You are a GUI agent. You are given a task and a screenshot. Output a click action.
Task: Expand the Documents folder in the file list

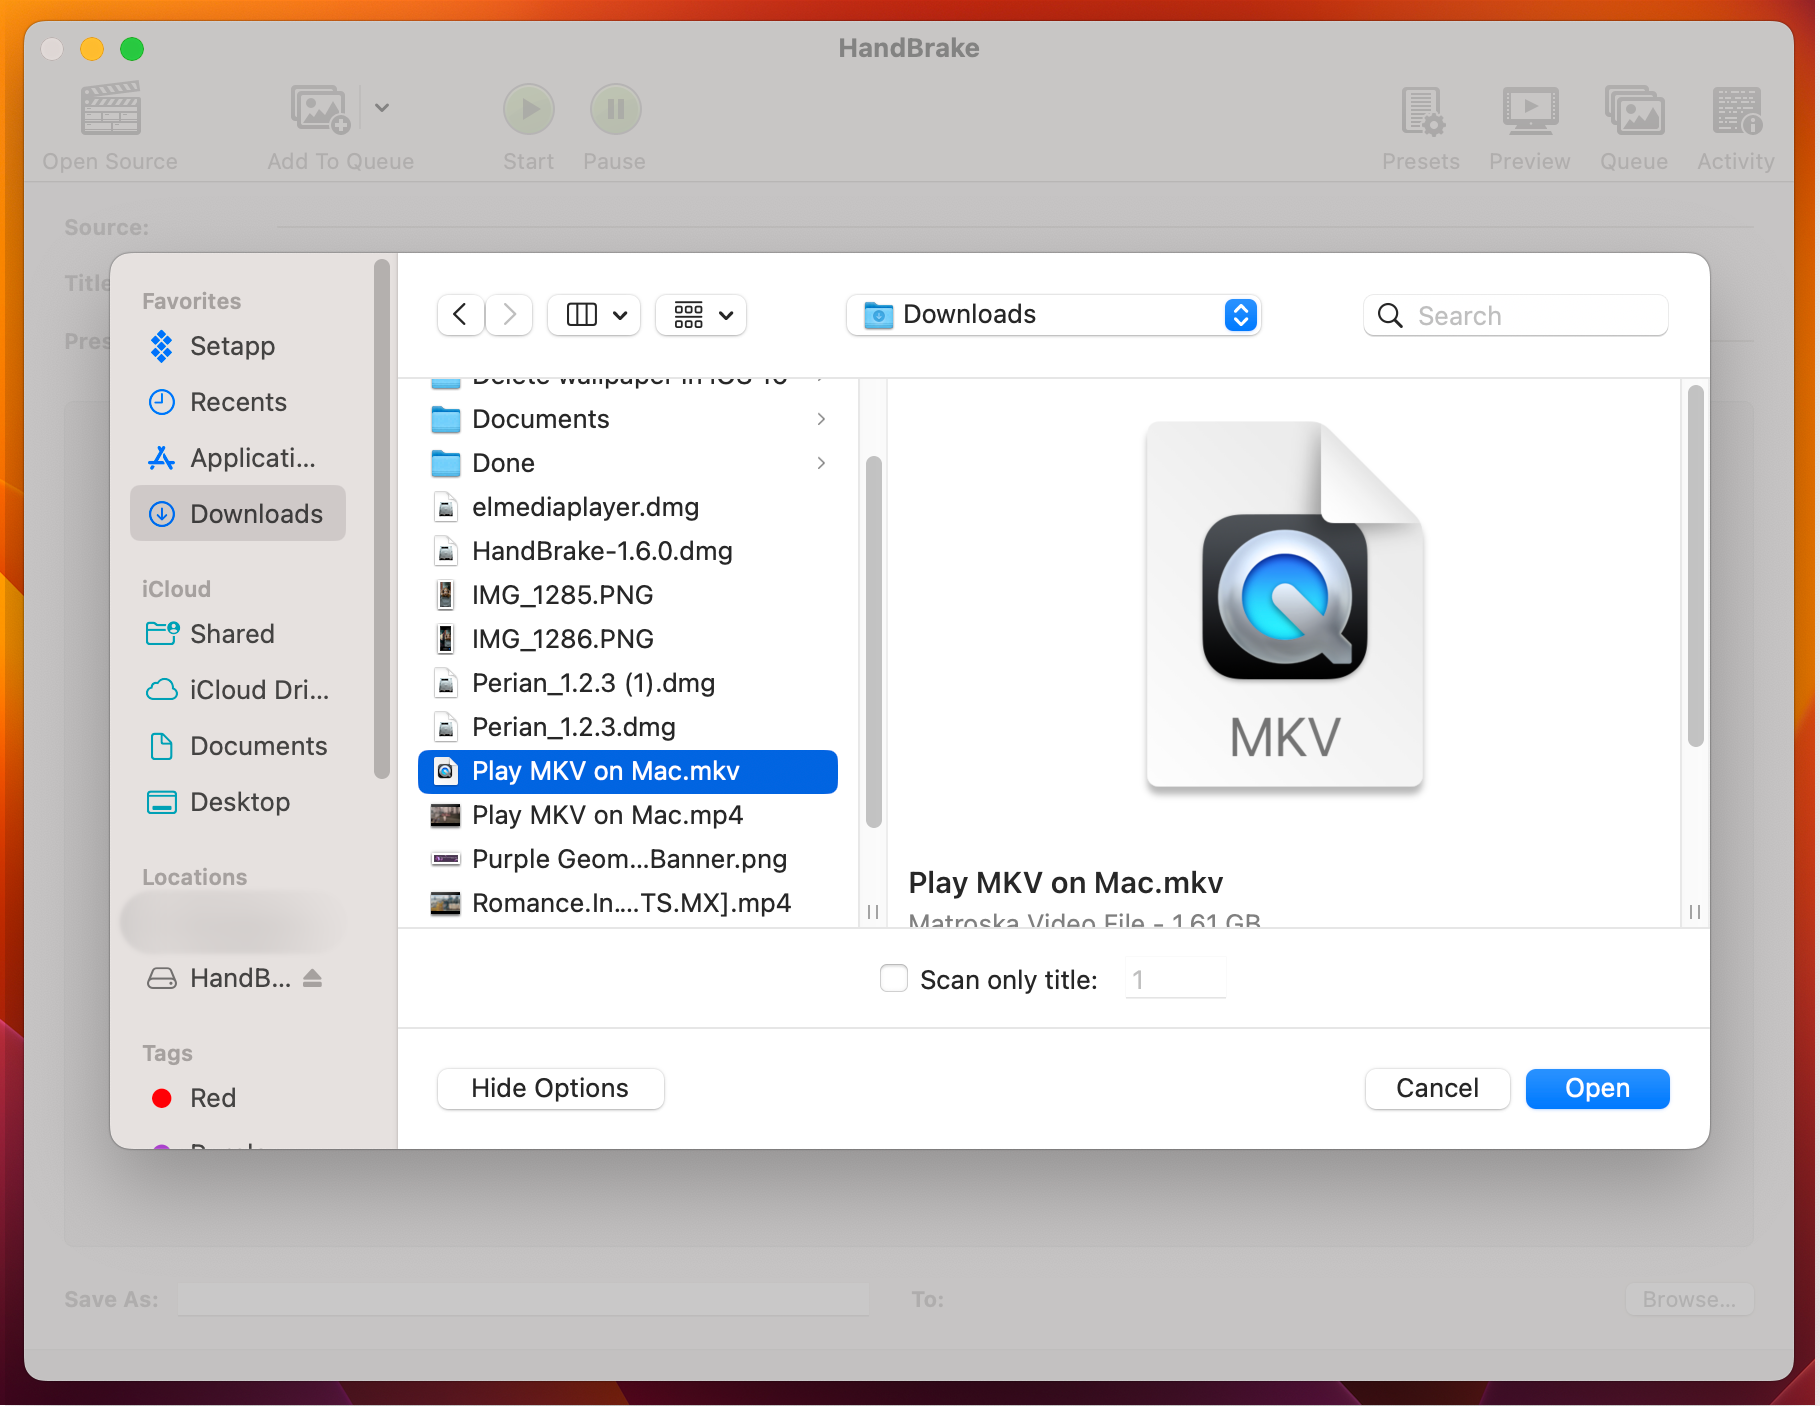821,419
